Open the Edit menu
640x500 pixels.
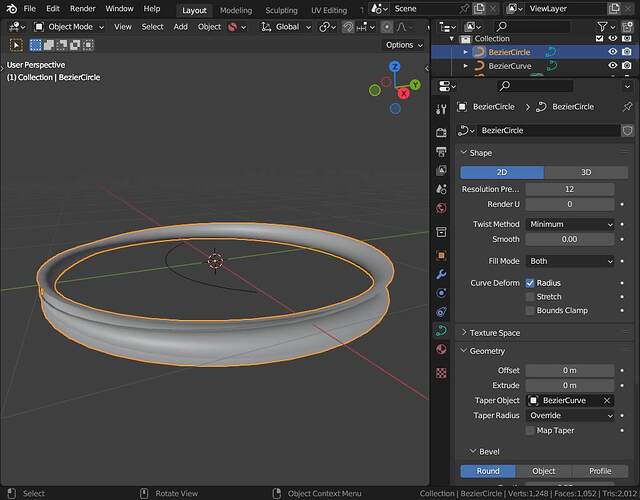(53, 9)
